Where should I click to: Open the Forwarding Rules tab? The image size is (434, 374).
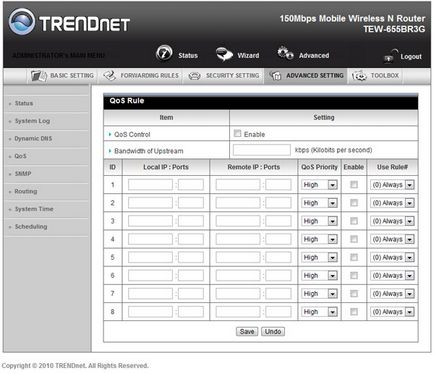[141, 76]
